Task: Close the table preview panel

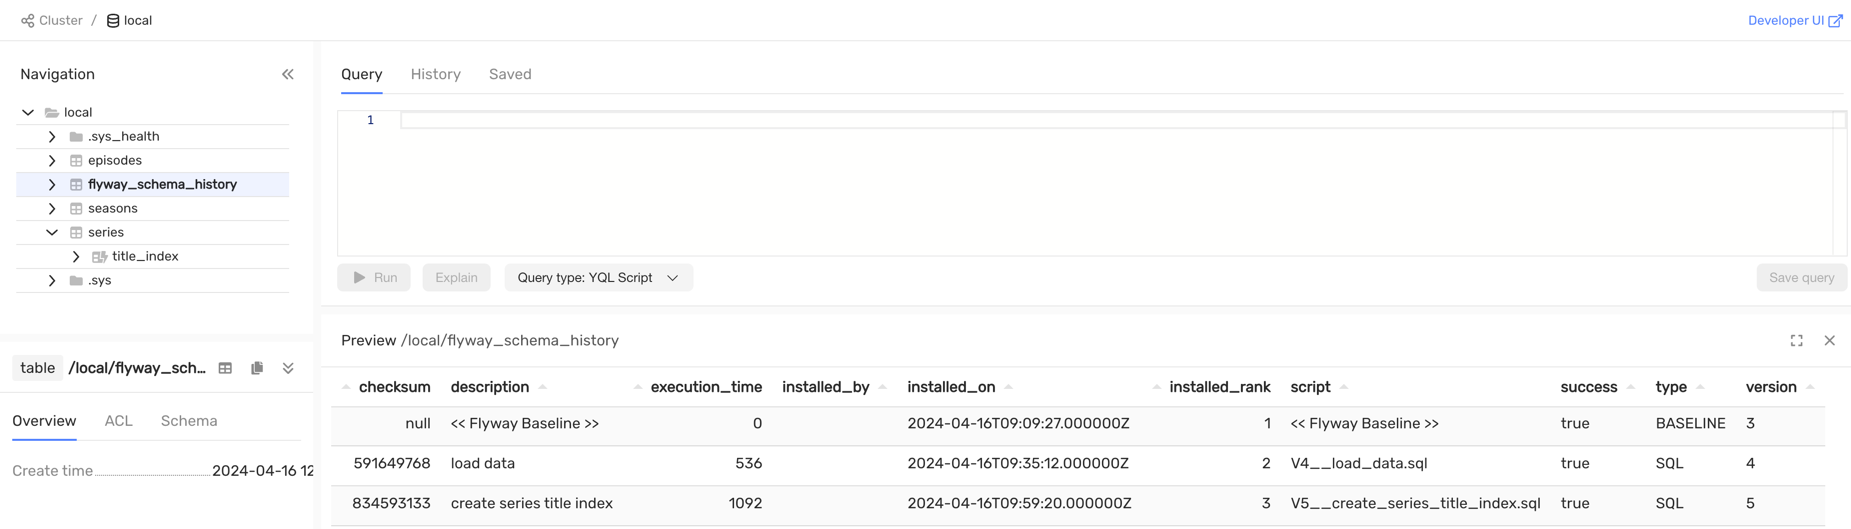Action: coord(1829,341)
